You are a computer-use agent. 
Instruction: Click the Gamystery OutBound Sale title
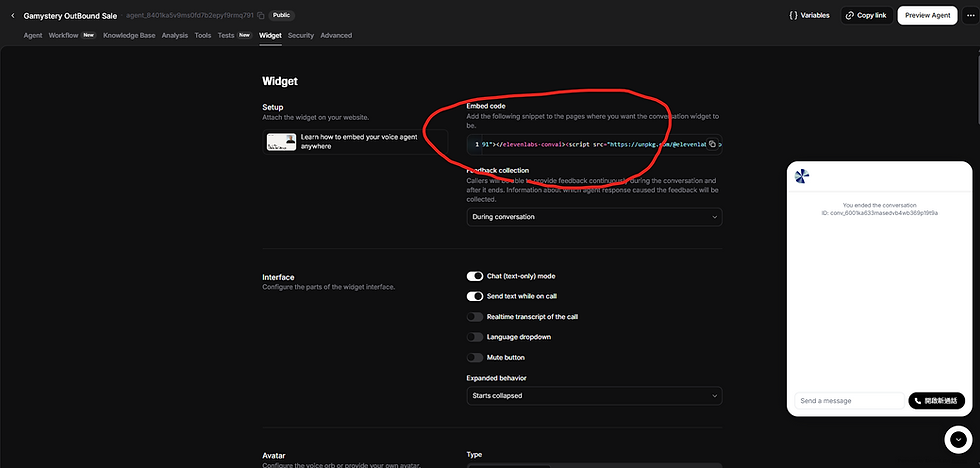(70, 16)
